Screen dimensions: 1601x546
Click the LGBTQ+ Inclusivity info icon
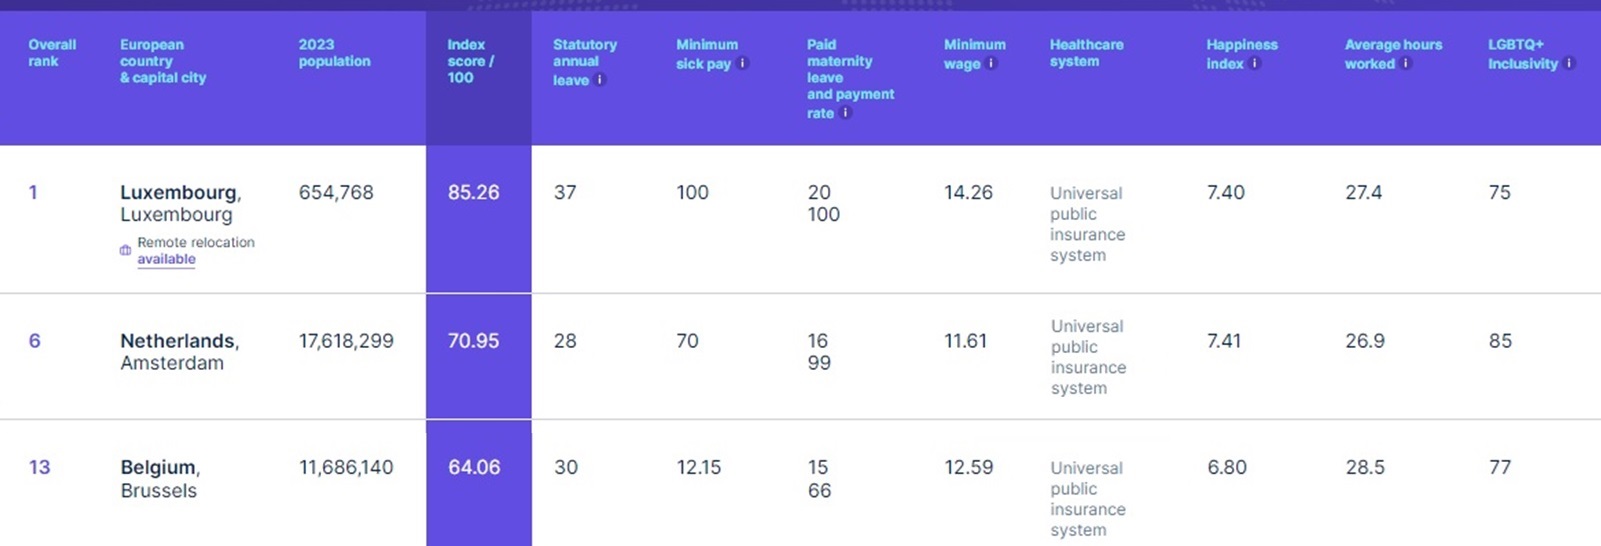1569,63
